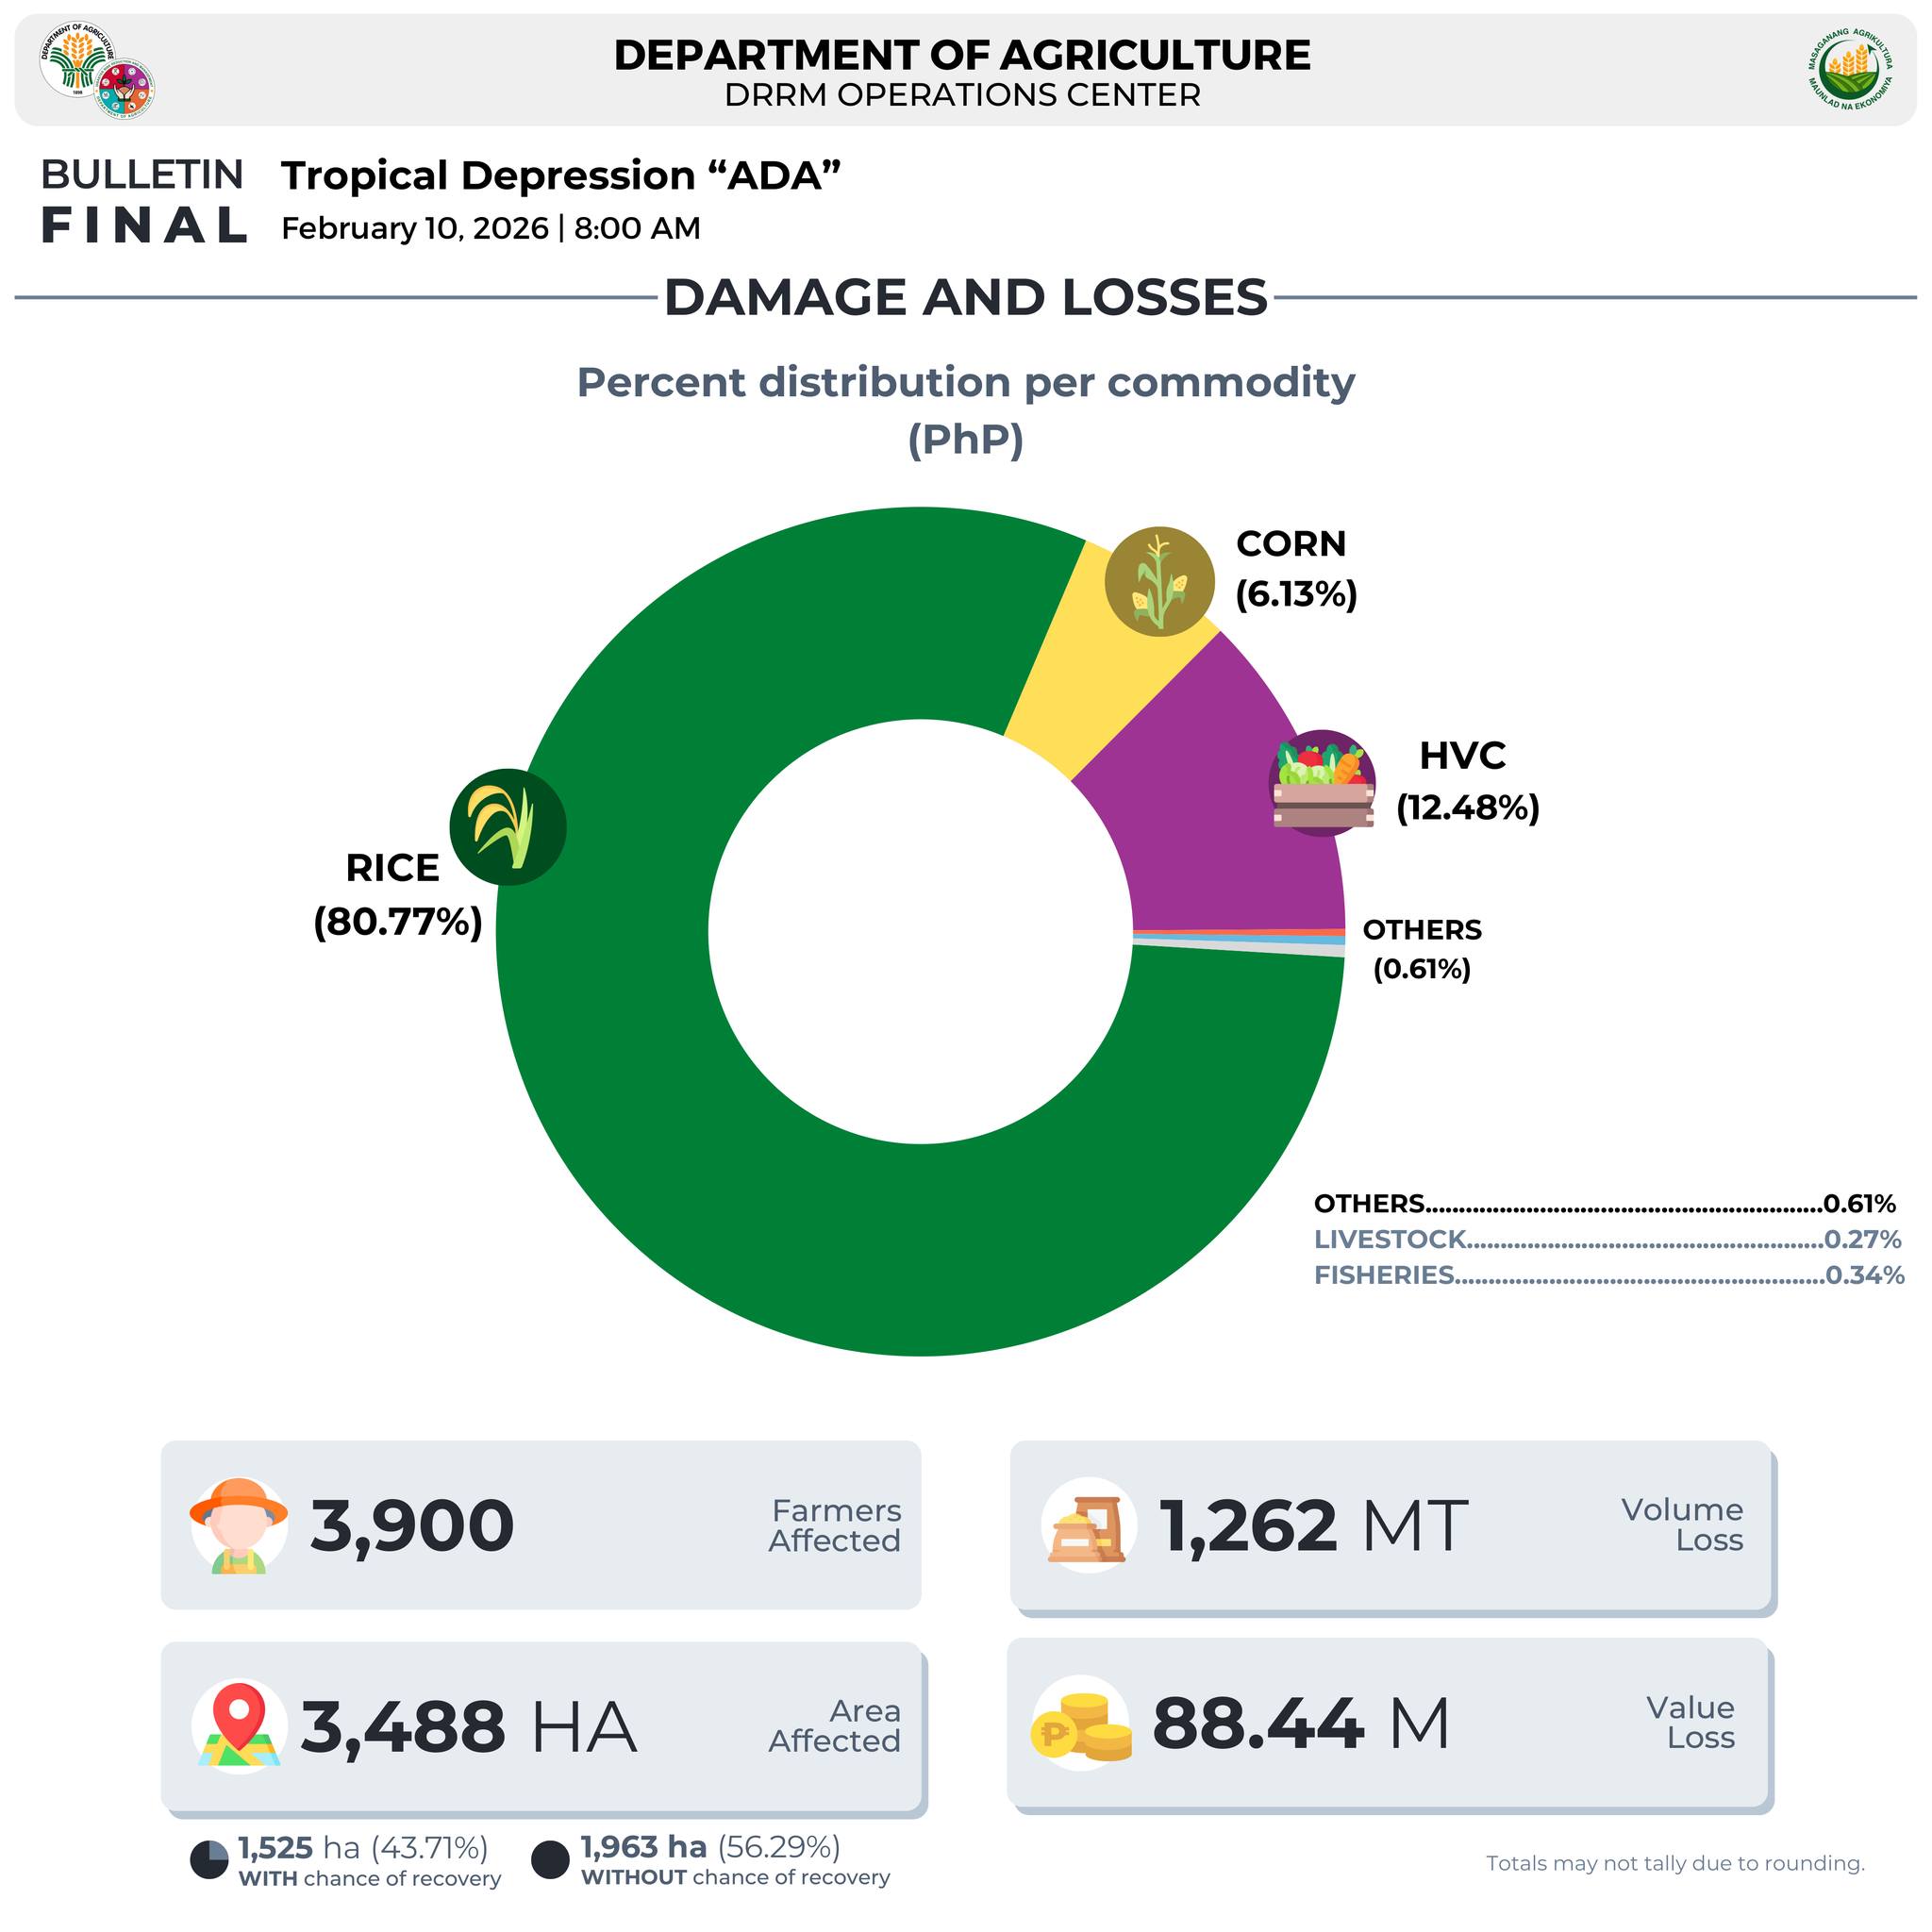Click the DAMAGE AND LOSSES heading

[966, 297]
